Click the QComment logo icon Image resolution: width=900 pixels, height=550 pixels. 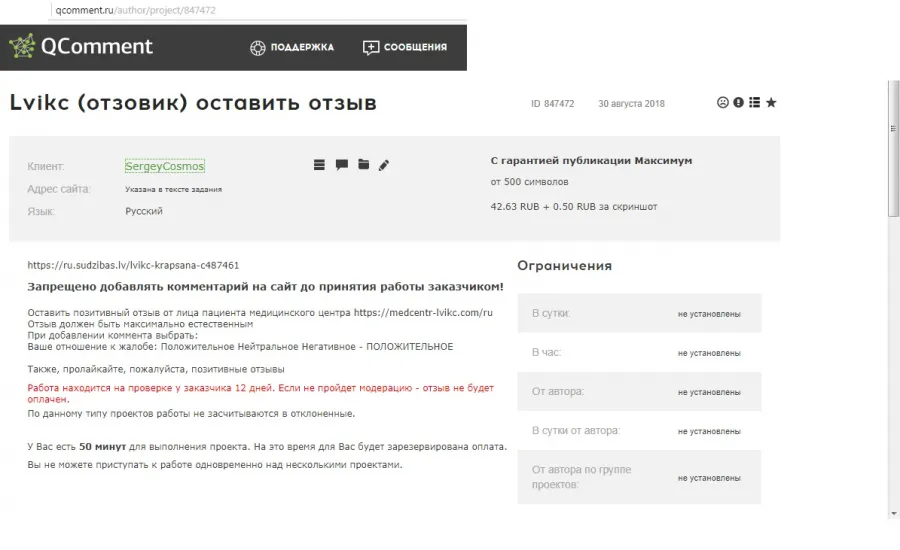[x=22, y=46]
